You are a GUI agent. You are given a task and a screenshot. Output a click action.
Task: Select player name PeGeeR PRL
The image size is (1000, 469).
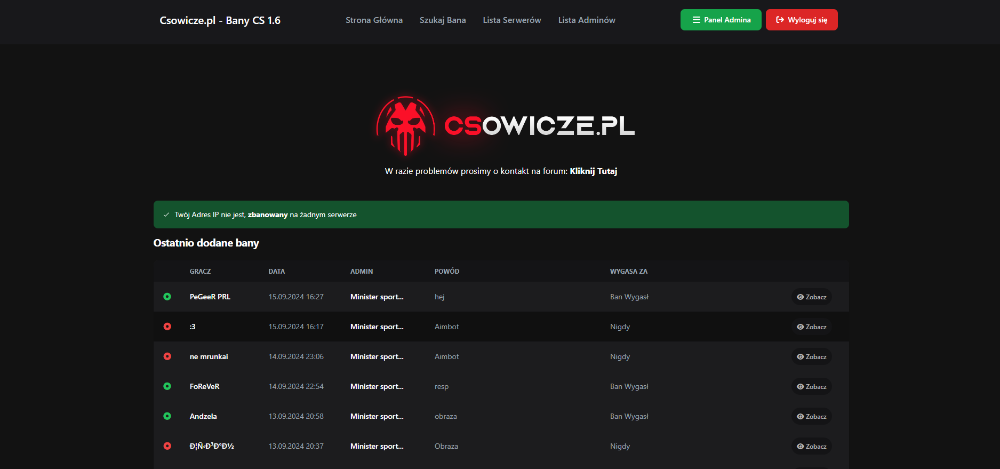[x=210, y=297]
